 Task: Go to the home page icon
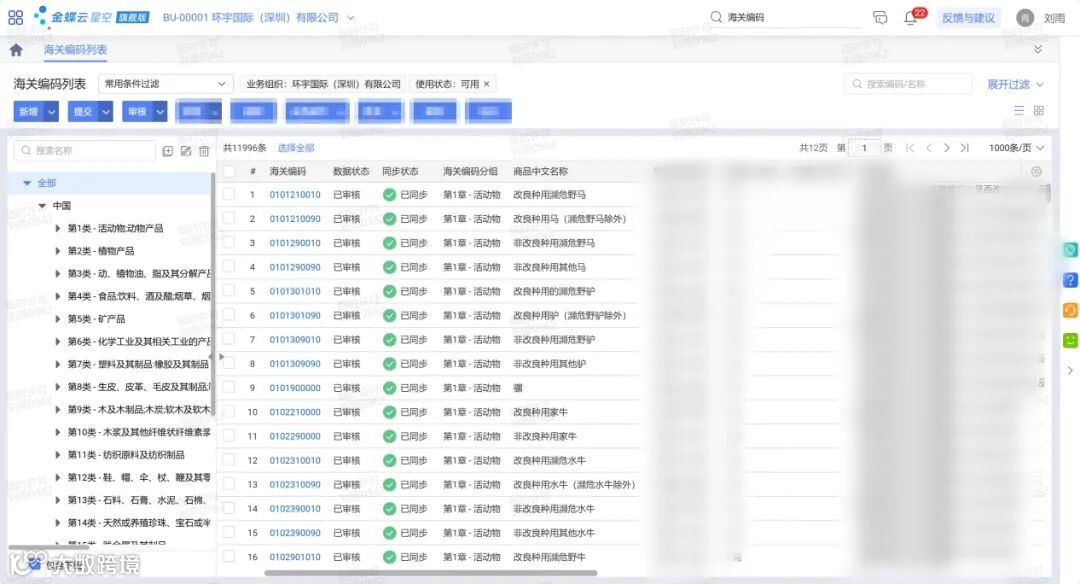16,50
